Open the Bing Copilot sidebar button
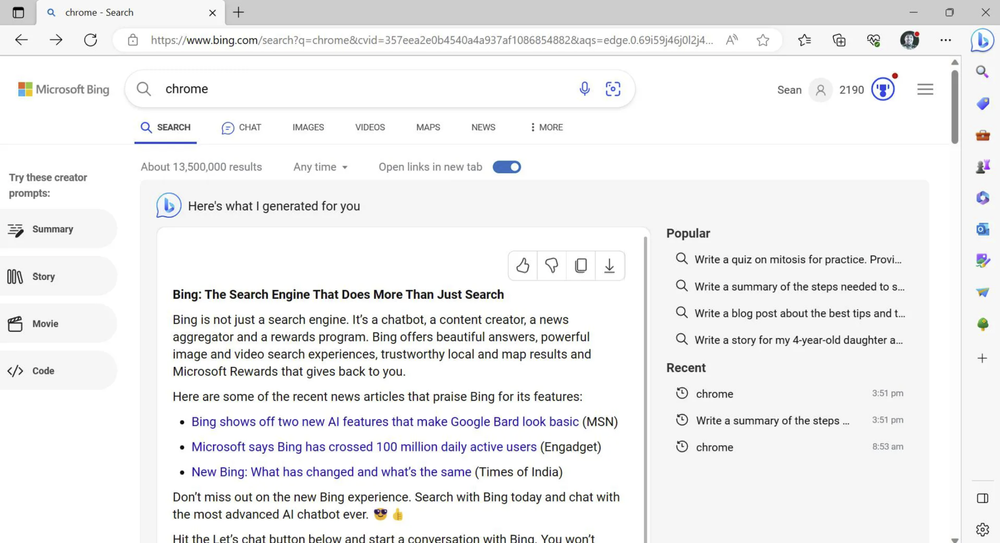The image size is (1000, 543). (982, 40)
